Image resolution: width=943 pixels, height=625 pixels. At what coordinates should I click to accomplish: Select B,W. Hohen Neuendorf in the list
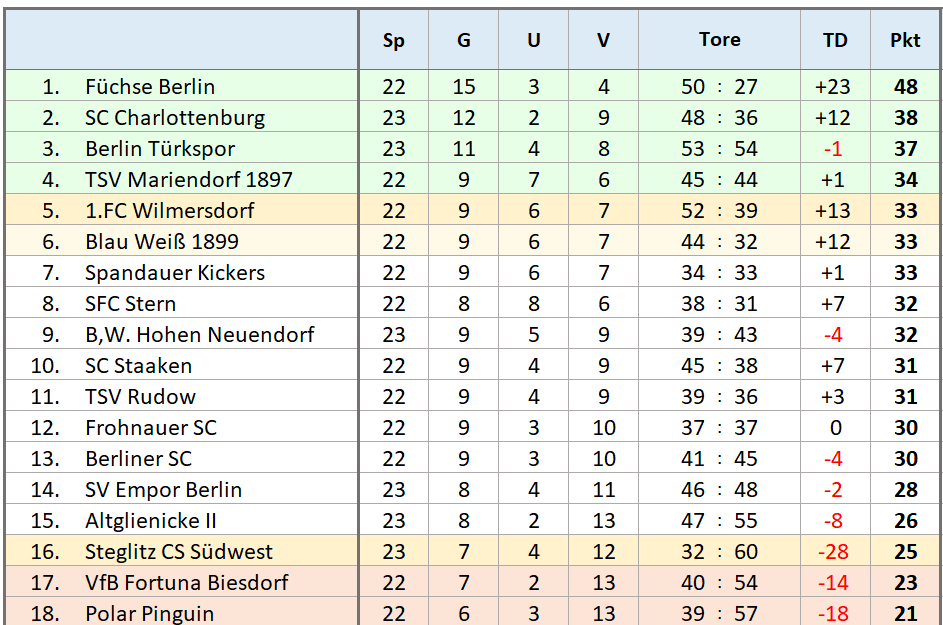pyautogui.click(x=200, y=335)
